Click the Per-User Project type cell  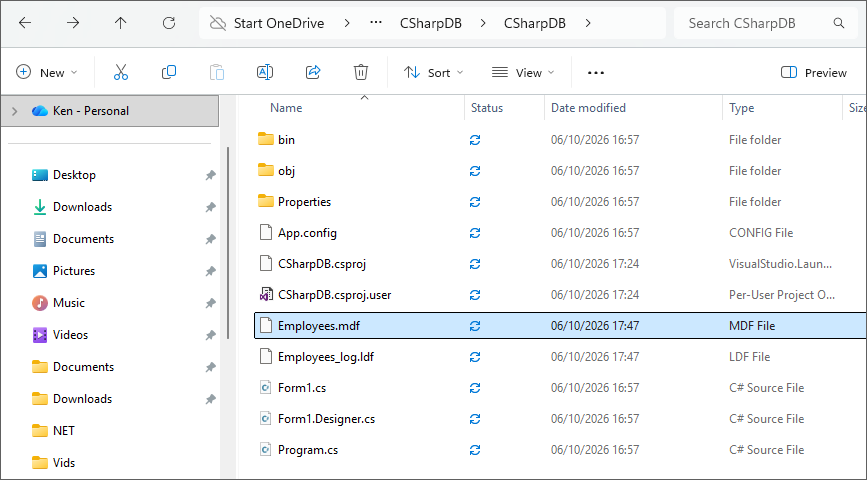click(x=782, y=295)
